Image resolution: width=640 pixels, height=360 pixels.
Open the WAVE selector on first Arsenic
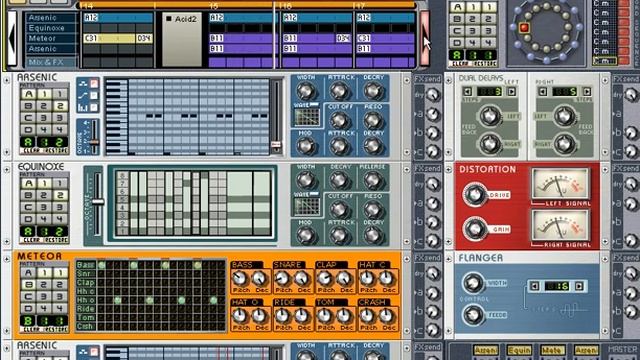pos(307,117)
